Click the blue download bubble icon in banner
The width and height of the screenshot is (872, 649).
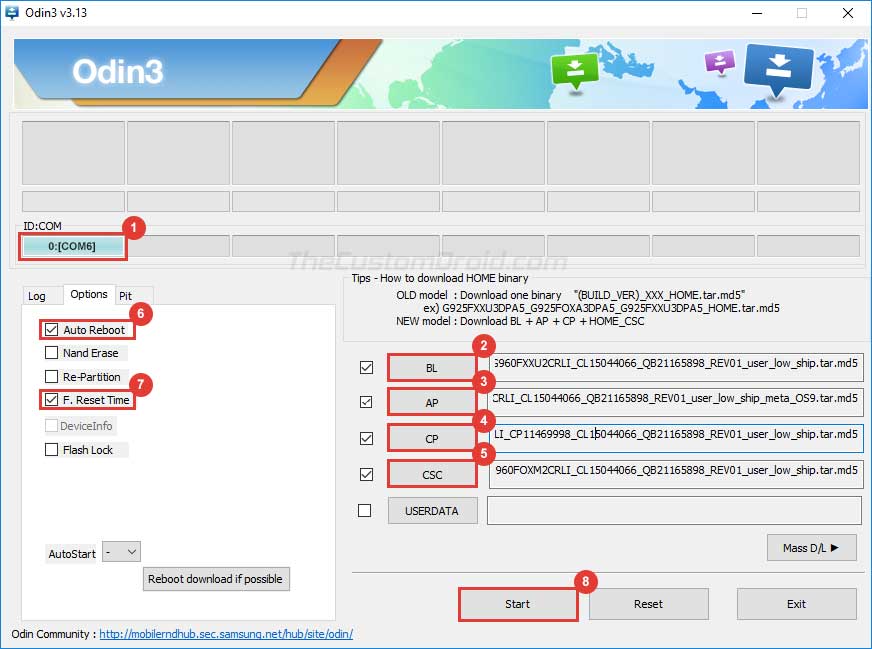[778, 70]
